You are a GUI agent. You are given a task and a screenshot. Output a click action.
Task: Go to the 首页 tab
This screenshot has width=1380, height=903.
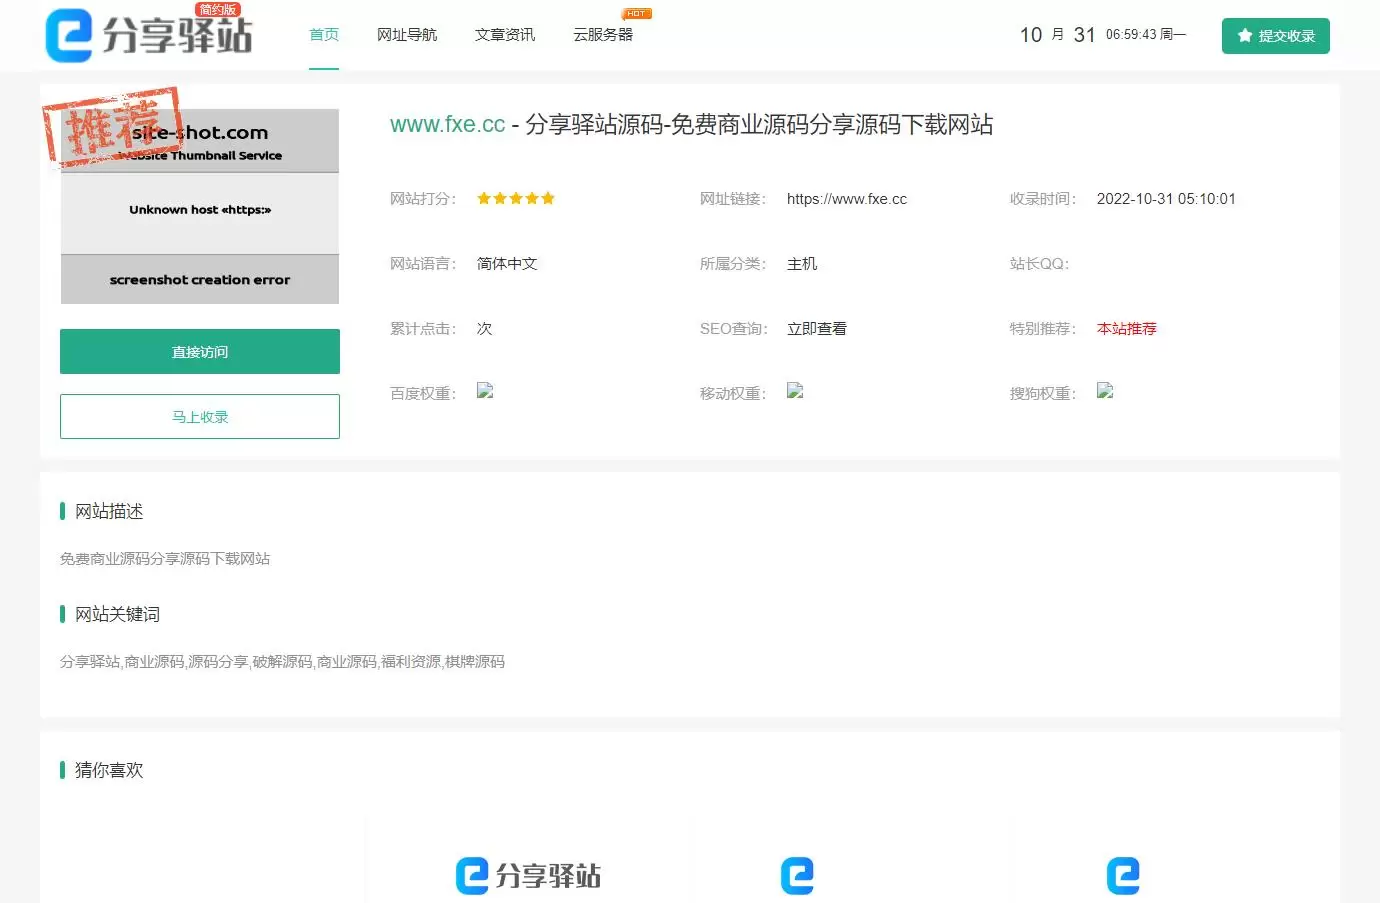[324, 35]
